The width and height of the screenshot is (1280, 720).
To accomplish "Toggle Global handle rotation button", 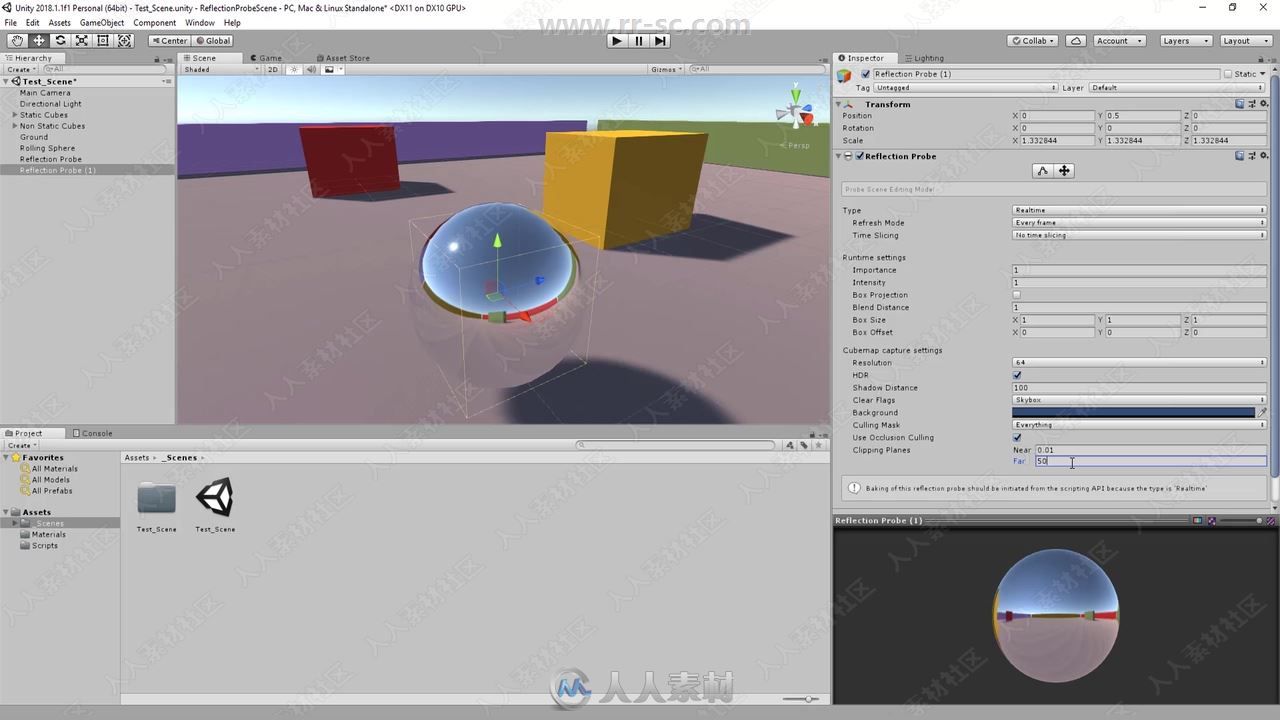I will tap(213, 41).
